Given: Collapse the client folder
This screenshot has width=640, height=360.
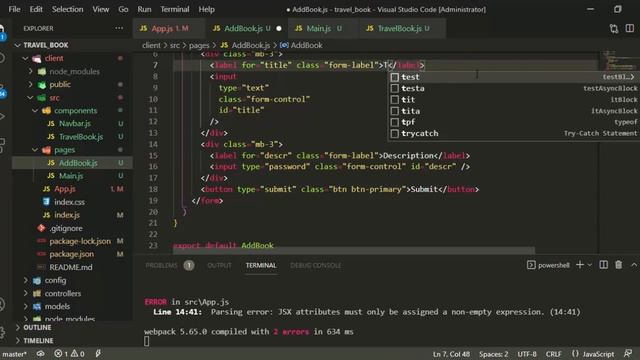Looking at the screenshot, I should (x=25, y=58).
